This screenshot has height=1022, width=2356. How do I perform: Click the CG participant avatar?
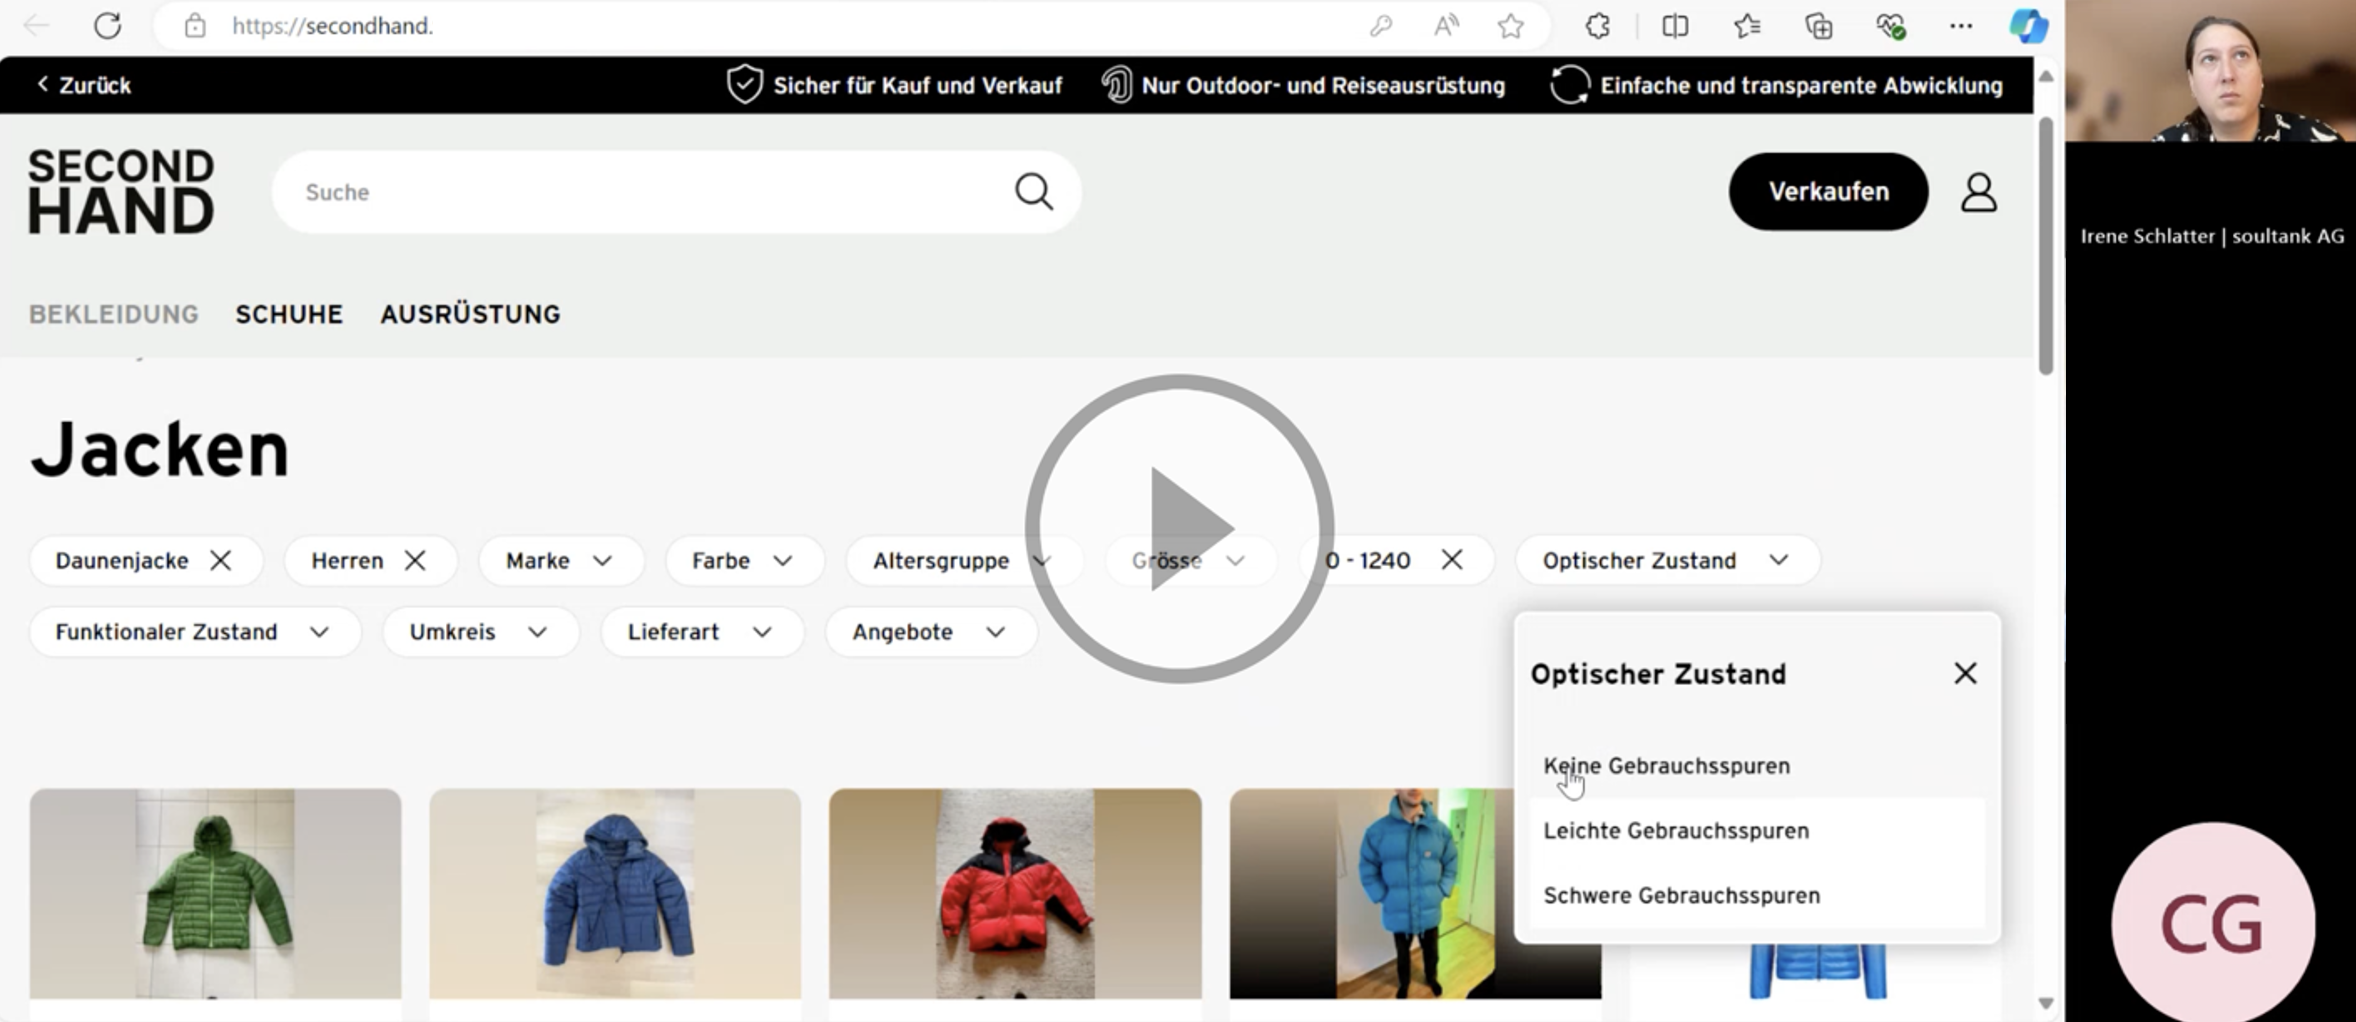coord(2212,922)
